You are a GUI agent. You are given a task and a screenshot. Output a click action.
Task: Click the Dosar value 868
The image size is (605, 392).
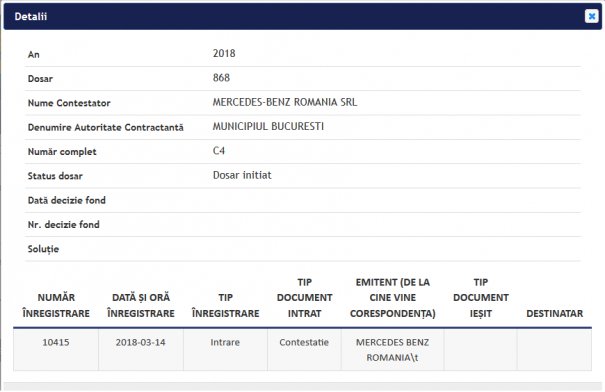[221, 78]
